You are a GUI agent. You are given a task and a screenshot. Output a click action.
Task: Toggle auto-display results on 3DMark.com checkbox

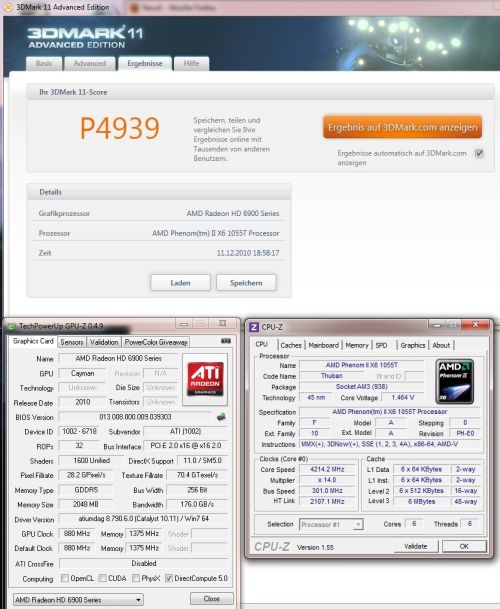[479, 153]
